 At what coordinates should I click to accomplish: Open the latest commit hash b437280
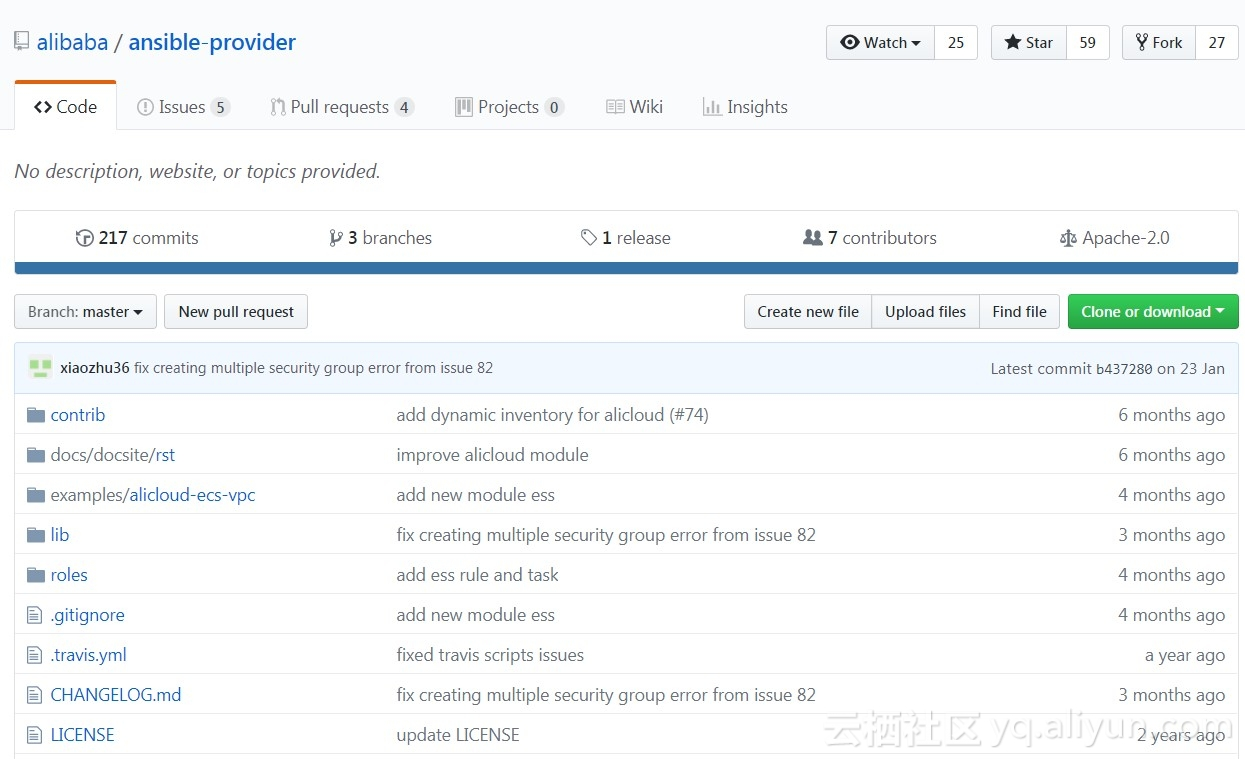[1124, 368]
